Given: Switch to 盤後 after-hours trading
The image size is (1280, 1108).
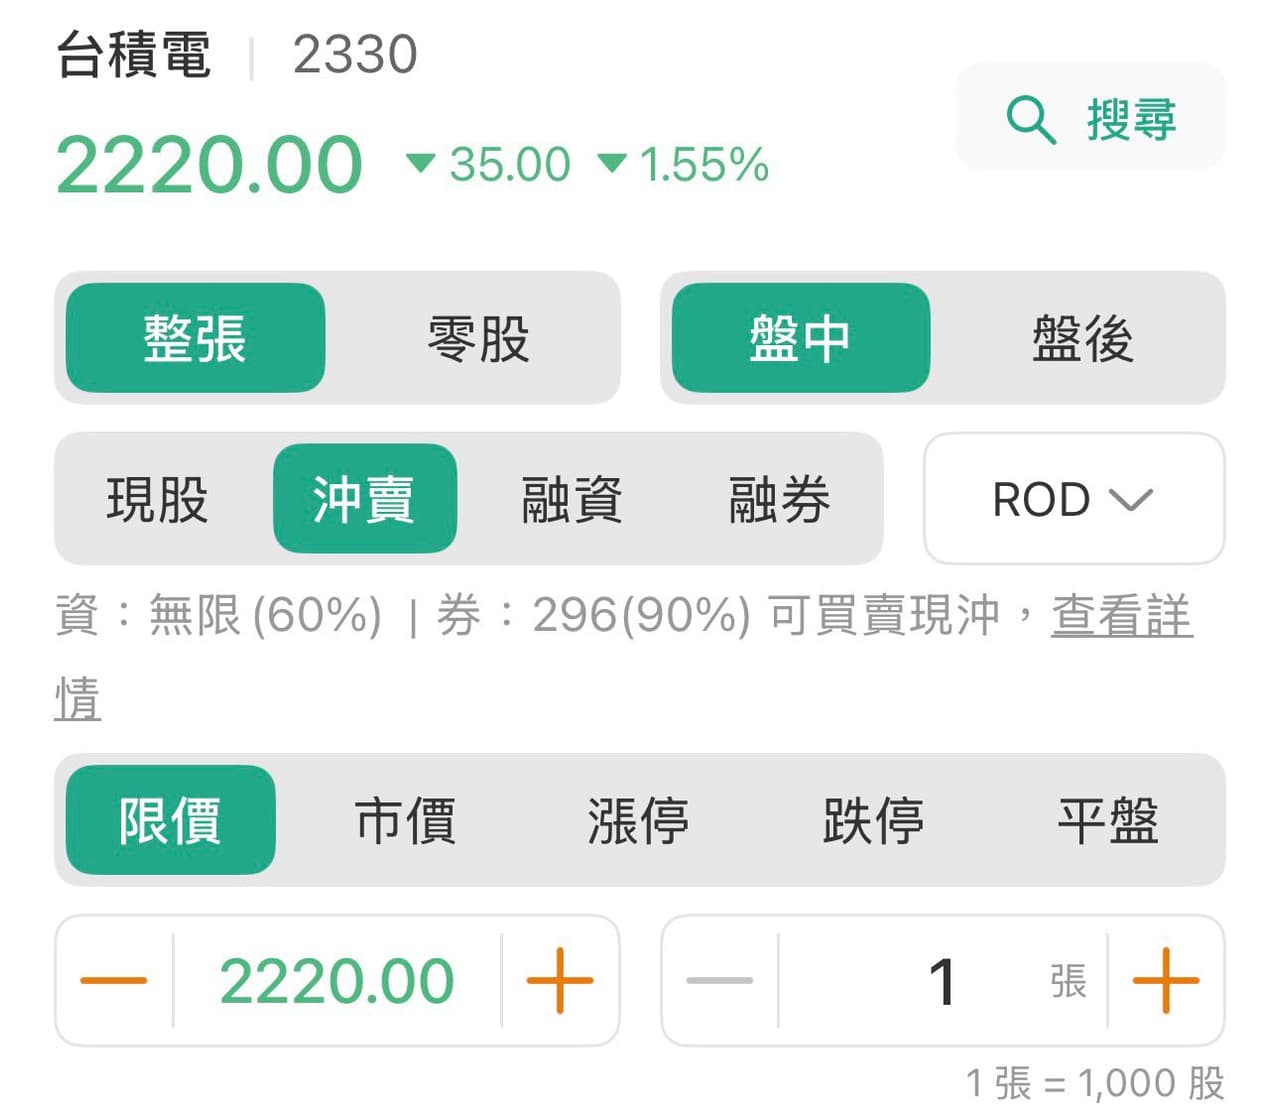Looking at the screenshot, I should click(x=1083, y=338).
